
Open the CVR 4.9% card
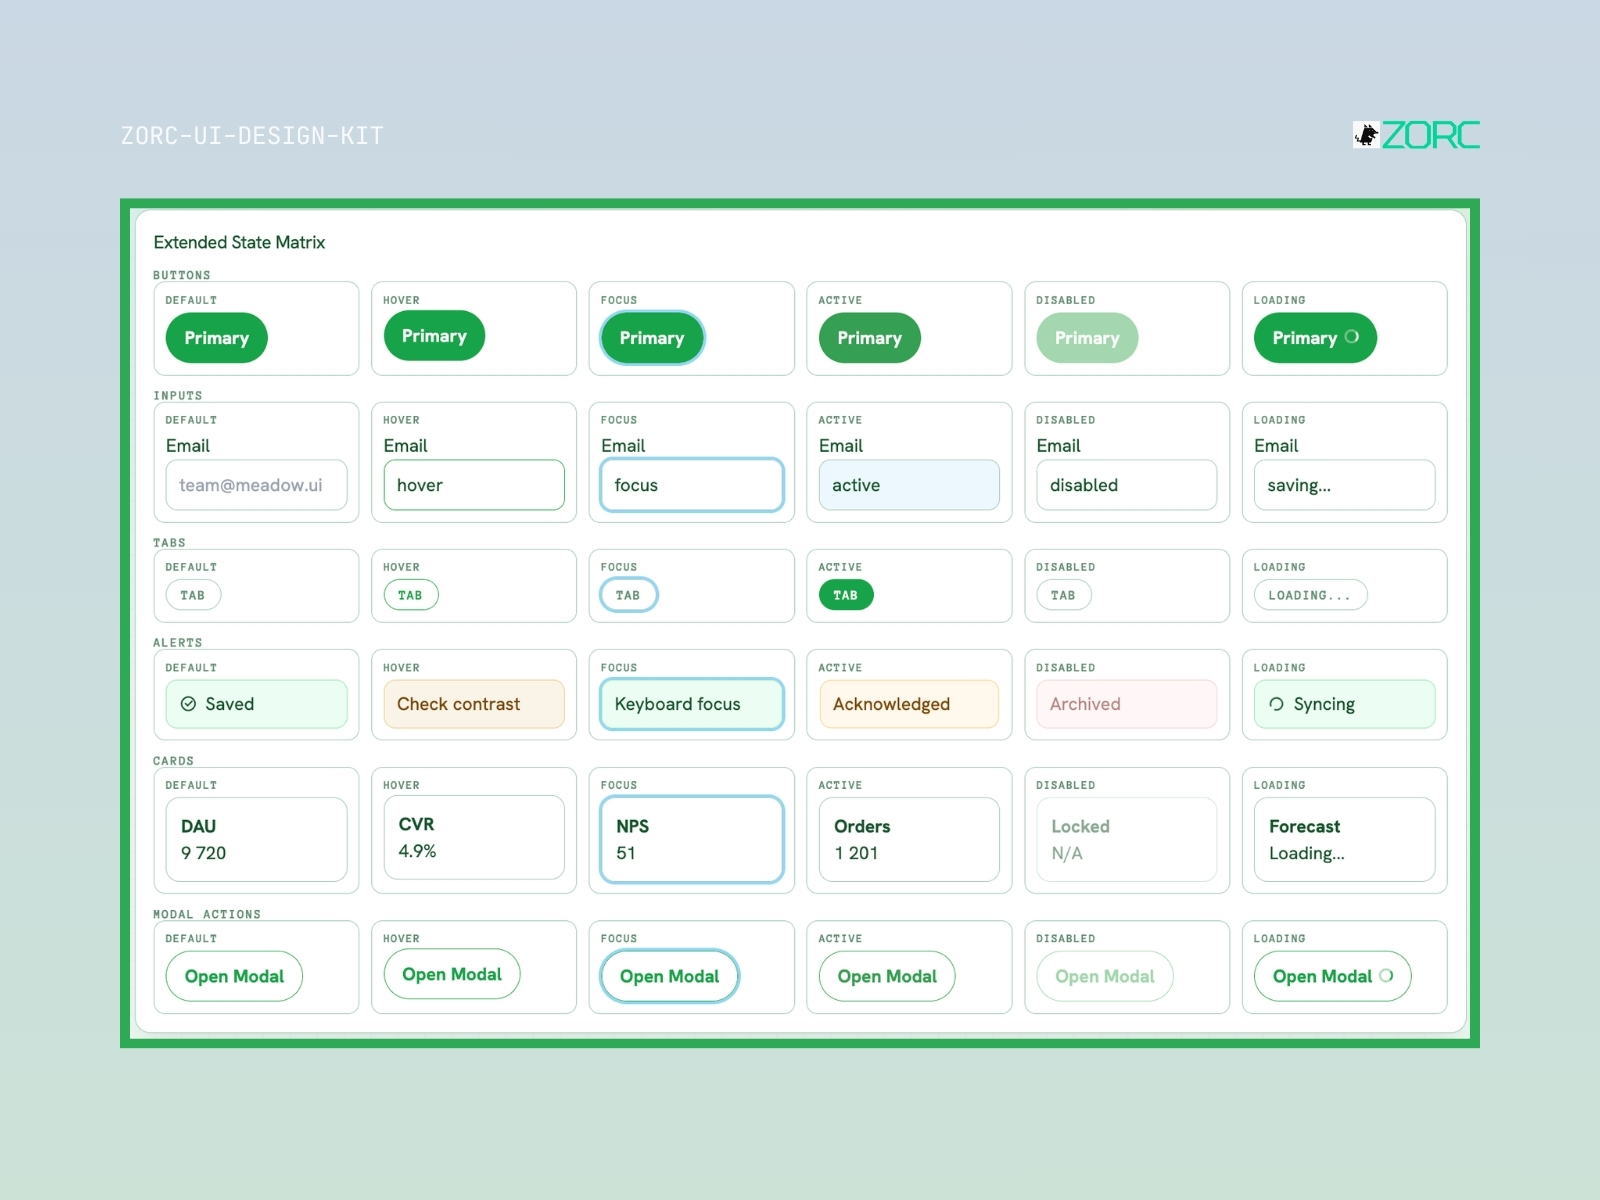tap(474, 837)
